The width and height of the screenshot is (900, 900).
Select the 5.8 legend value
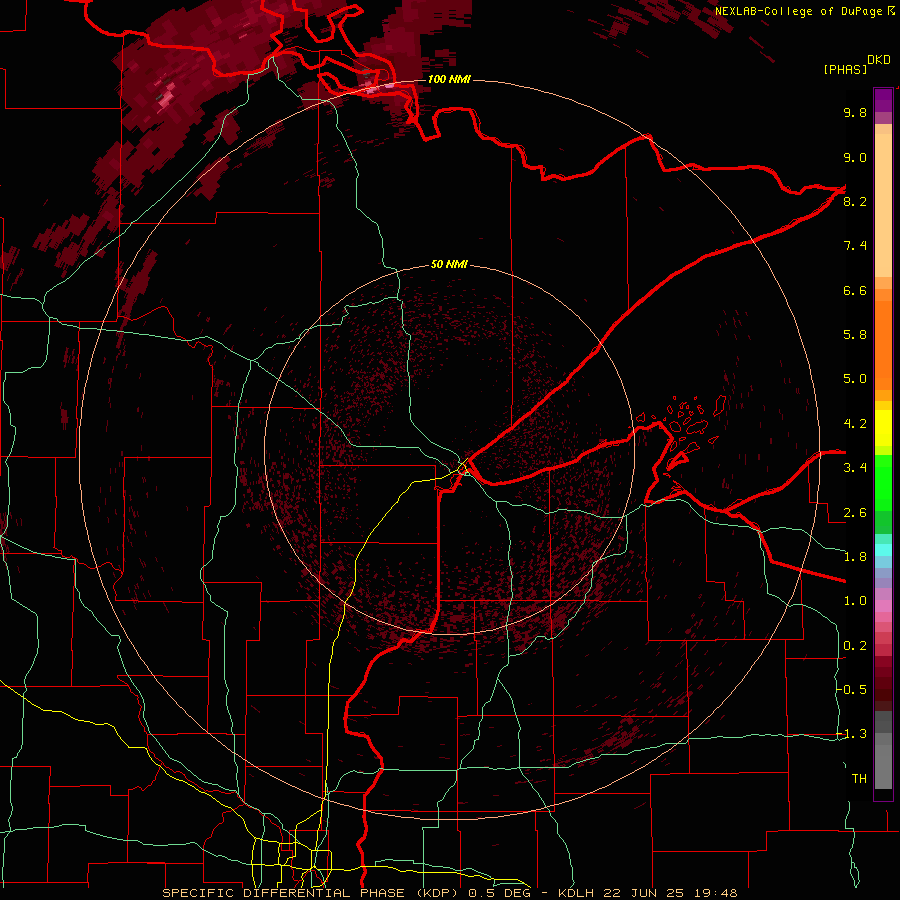coord(855,335)
